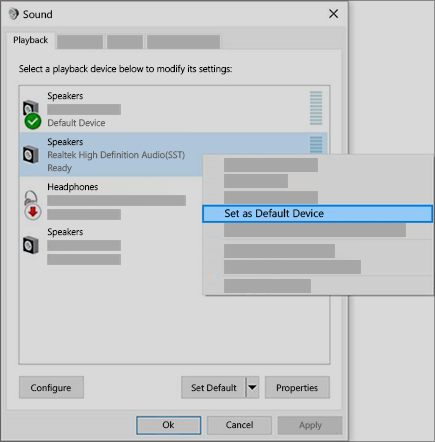The width and height of the screenshot is (435, 442).
Task: Switch to the Playback tab
Action: (x=30, y=40)
